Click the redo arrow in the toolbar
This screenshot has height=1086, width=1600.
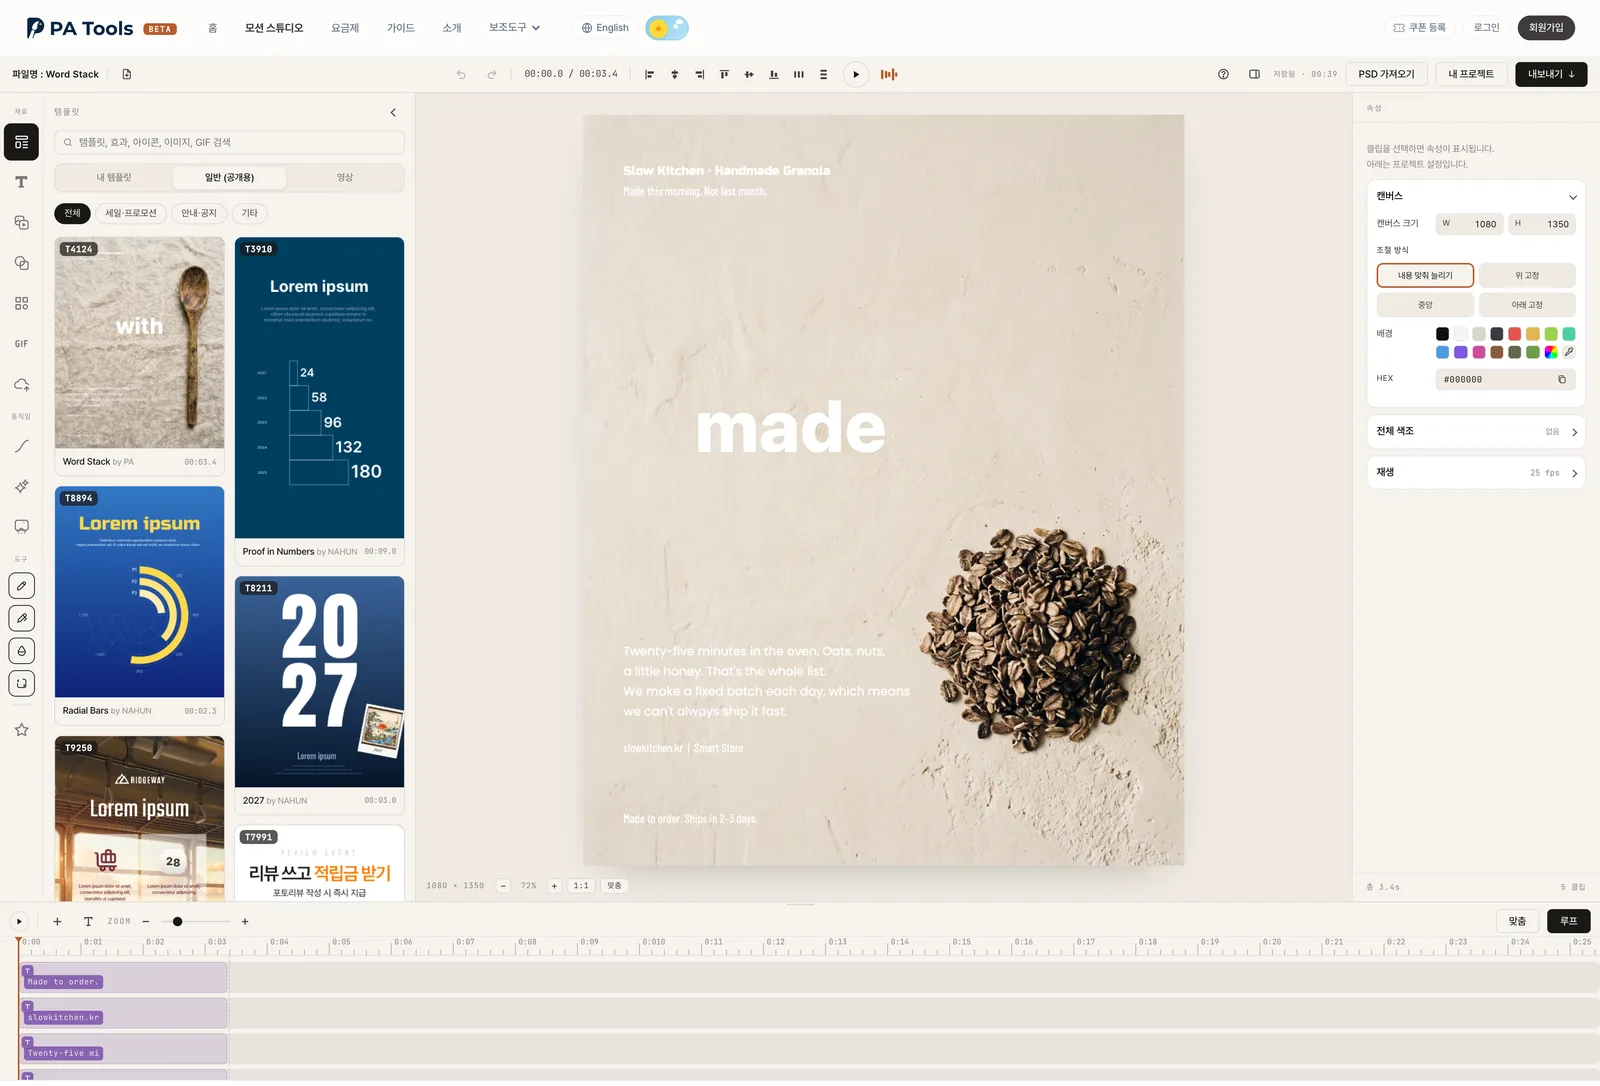tap(492, 74)
